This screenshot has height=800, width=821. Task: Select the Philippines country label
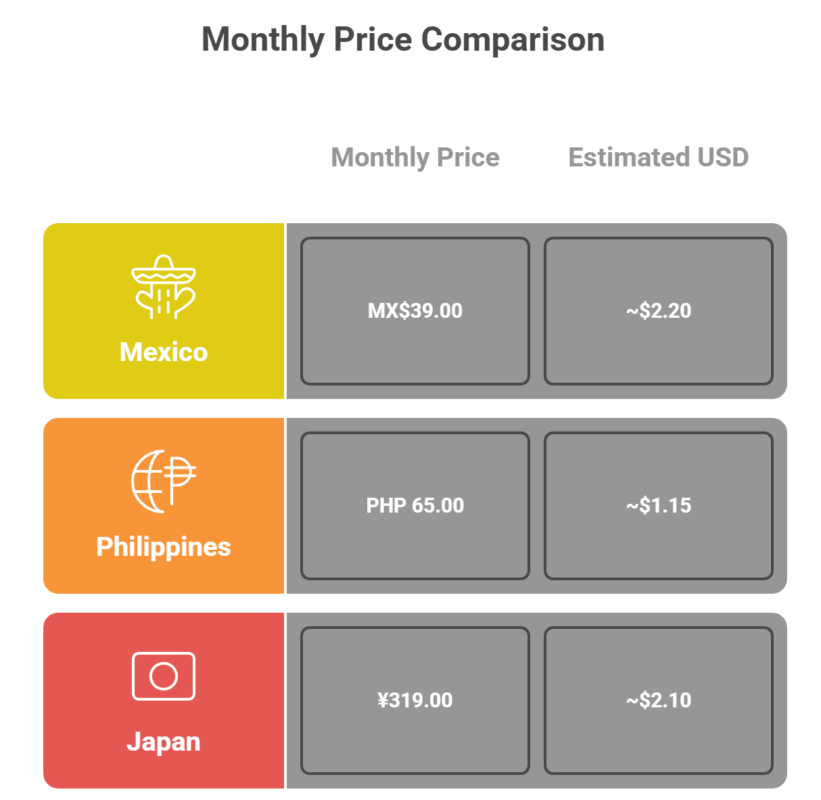click(x=163, y=547)
